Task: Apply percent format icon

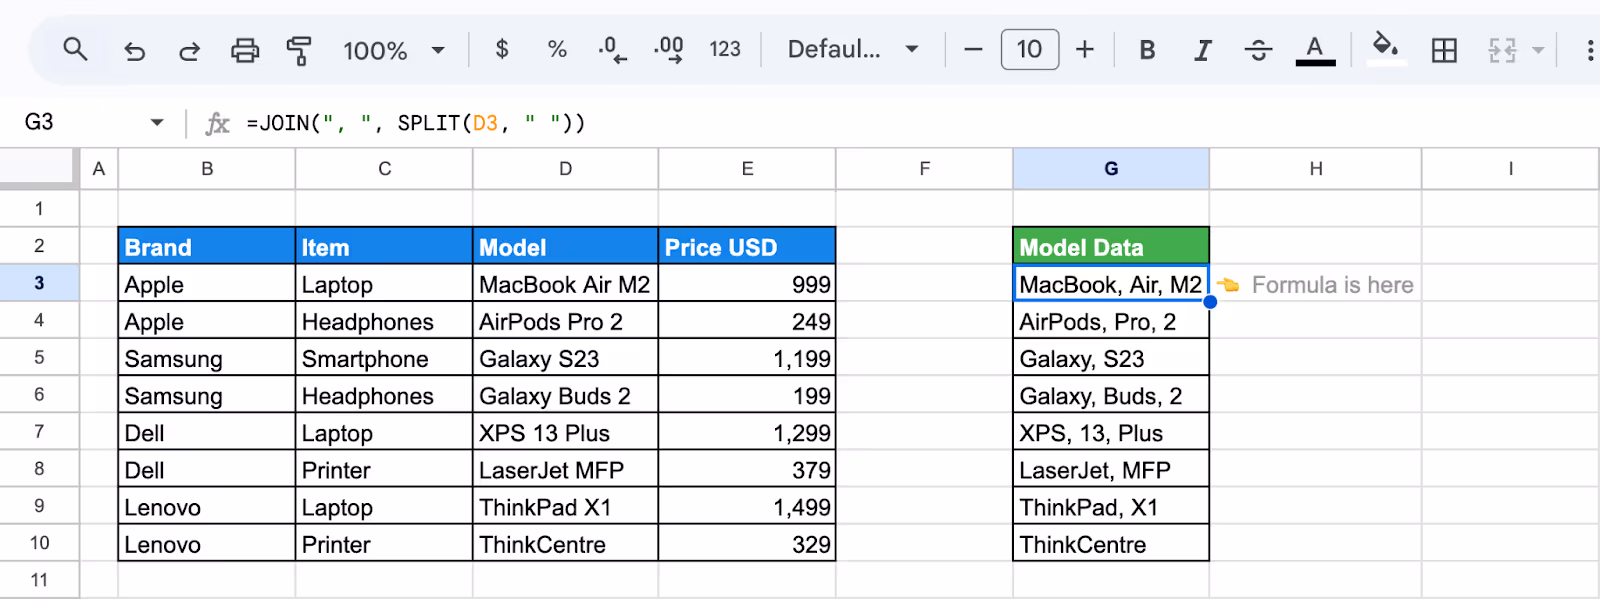Action: point(557,49)
